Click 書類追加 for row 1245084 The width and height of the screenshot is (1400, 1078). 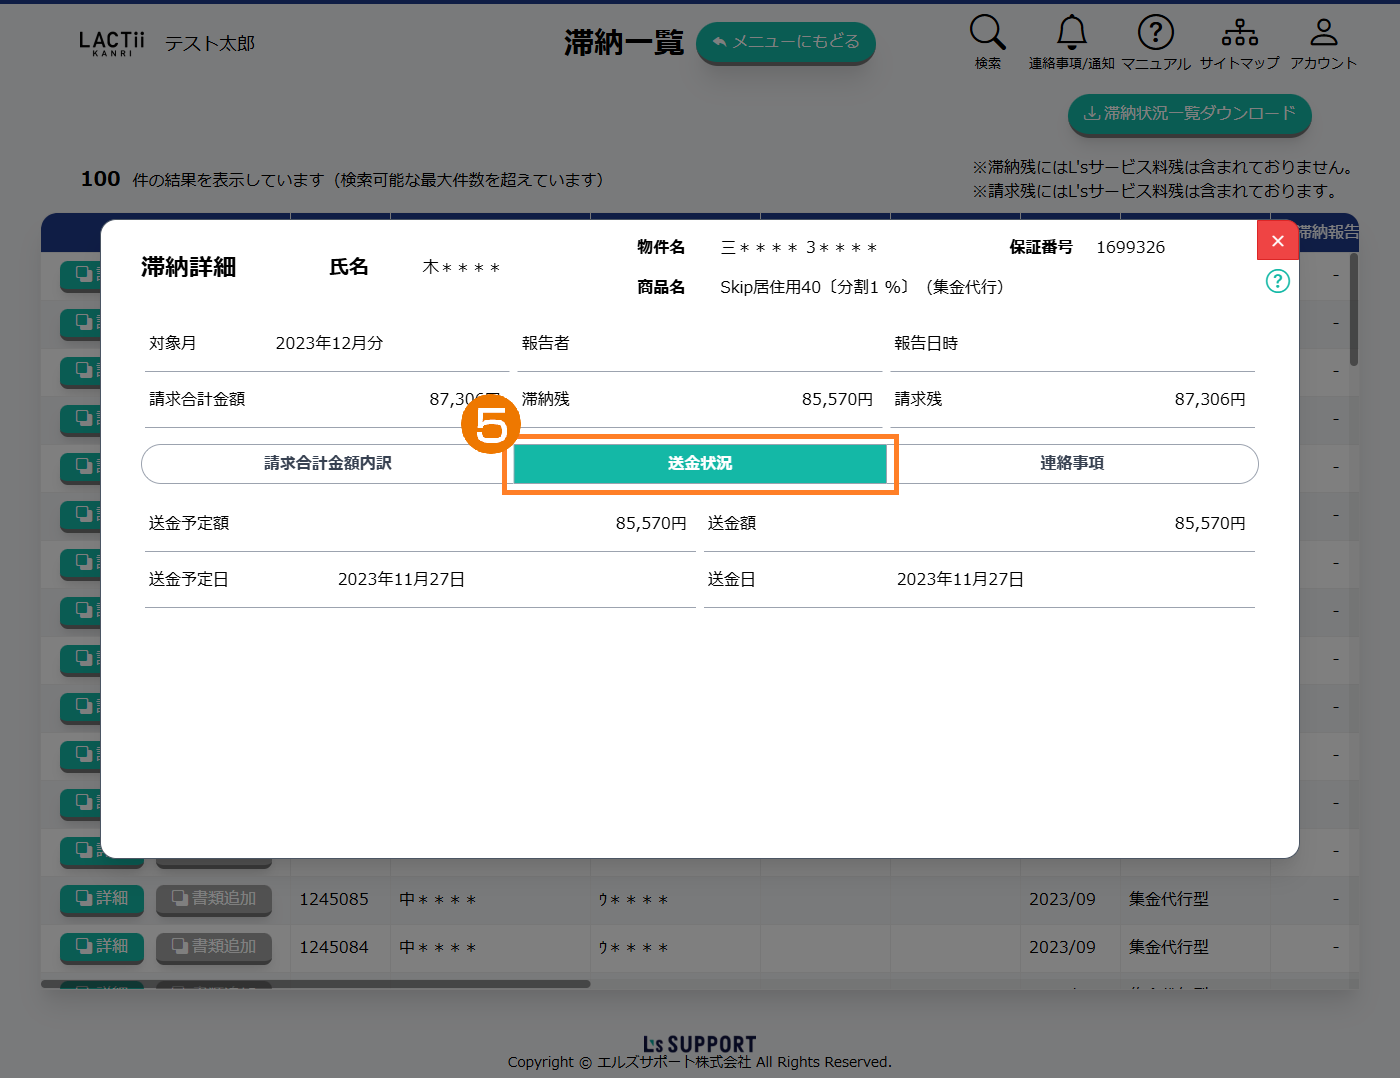pyautogui.click(x=214, y=947)
